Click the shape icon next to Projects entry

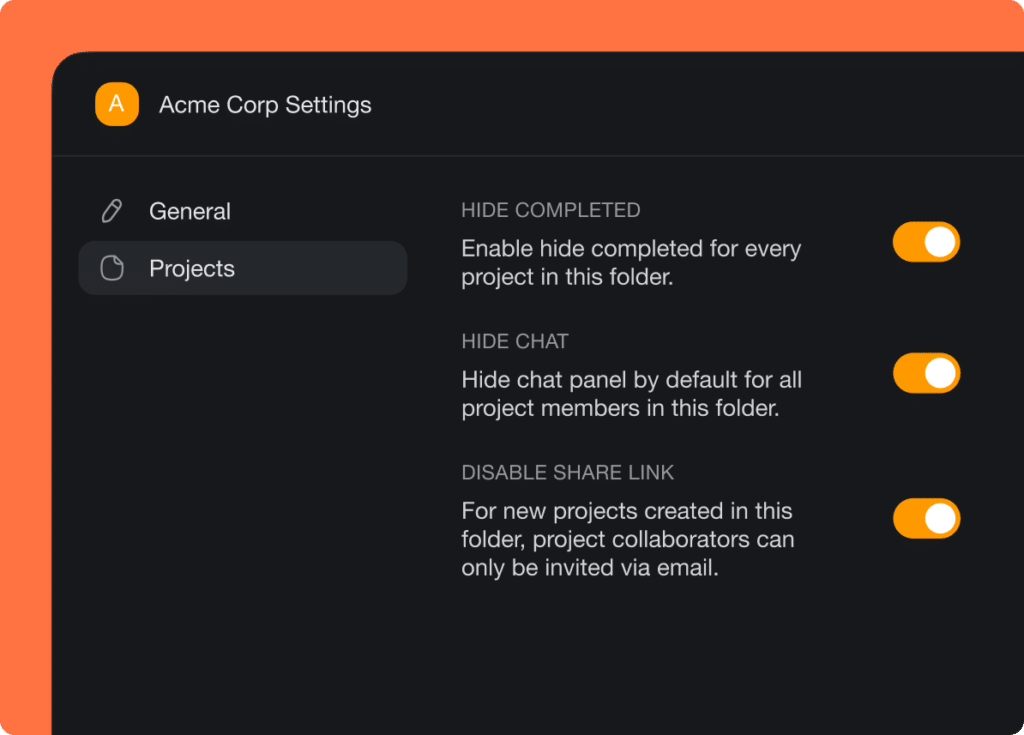click(x=111, y=268)
